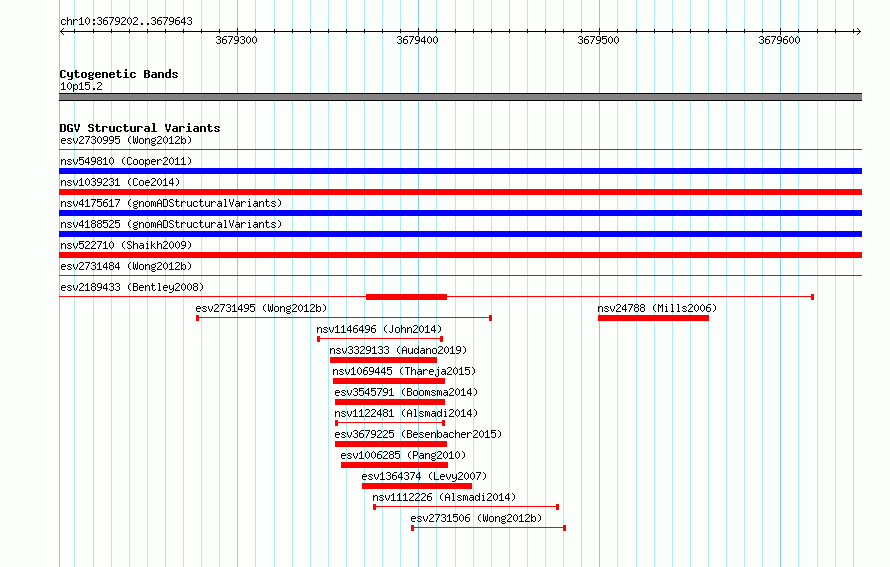This screenshot has width=890, height=567.
Task: Click the chr10:3679202..3679643 region label
Action: [127, 21]
